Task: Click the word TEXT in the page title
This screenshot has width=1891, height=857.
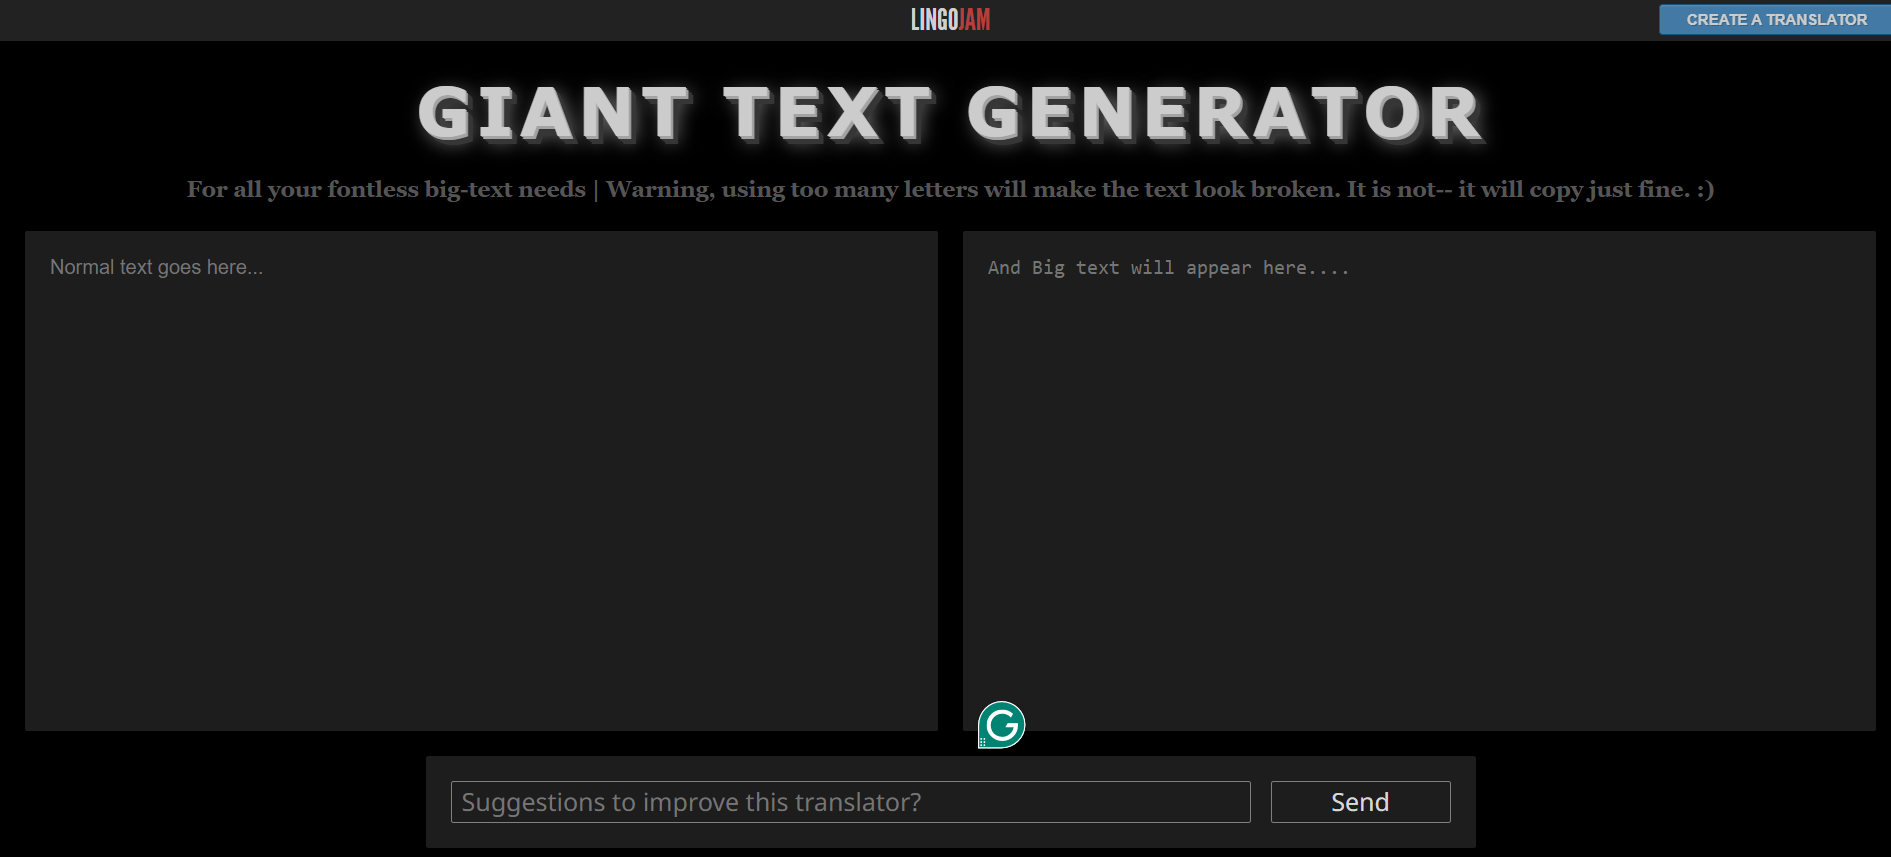Action: (828, 113)
